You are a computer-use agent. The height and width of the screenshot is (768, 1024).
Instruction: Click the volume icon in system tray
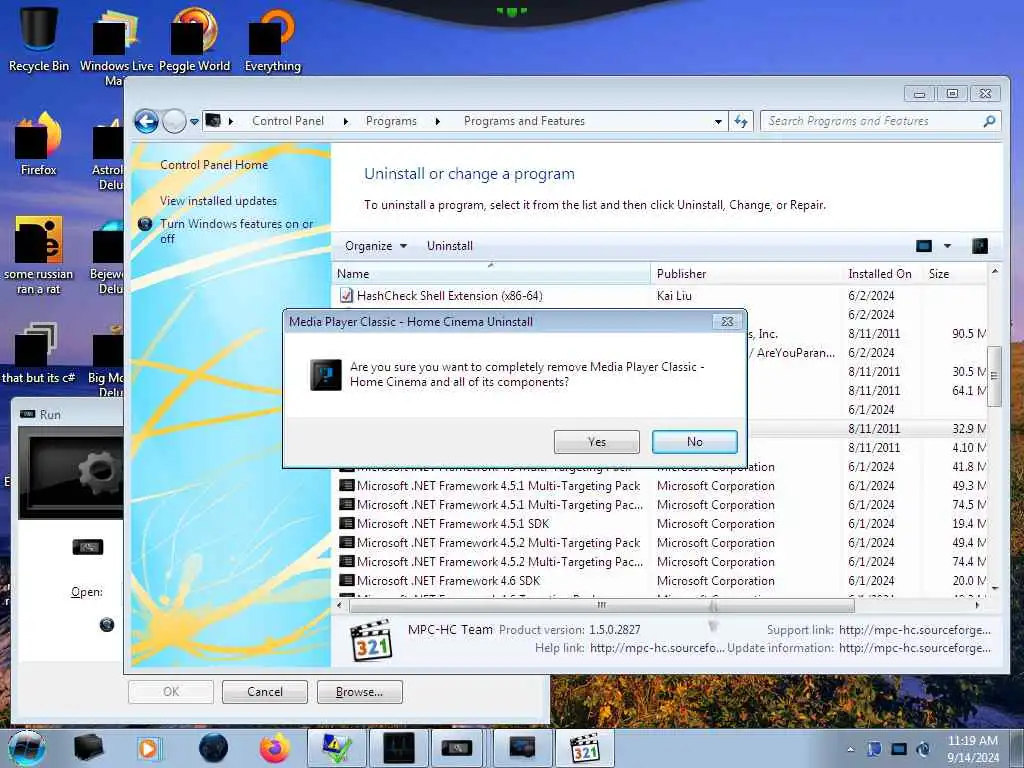tap(923, 749)
